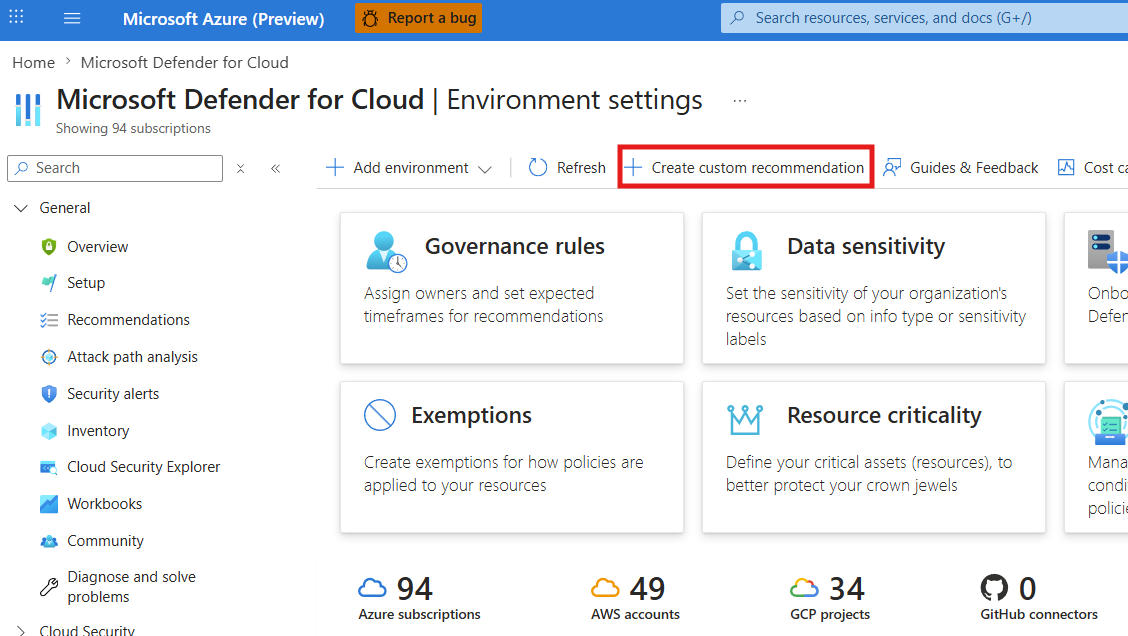Open Community in the sidebar

[x=105, y=541]
